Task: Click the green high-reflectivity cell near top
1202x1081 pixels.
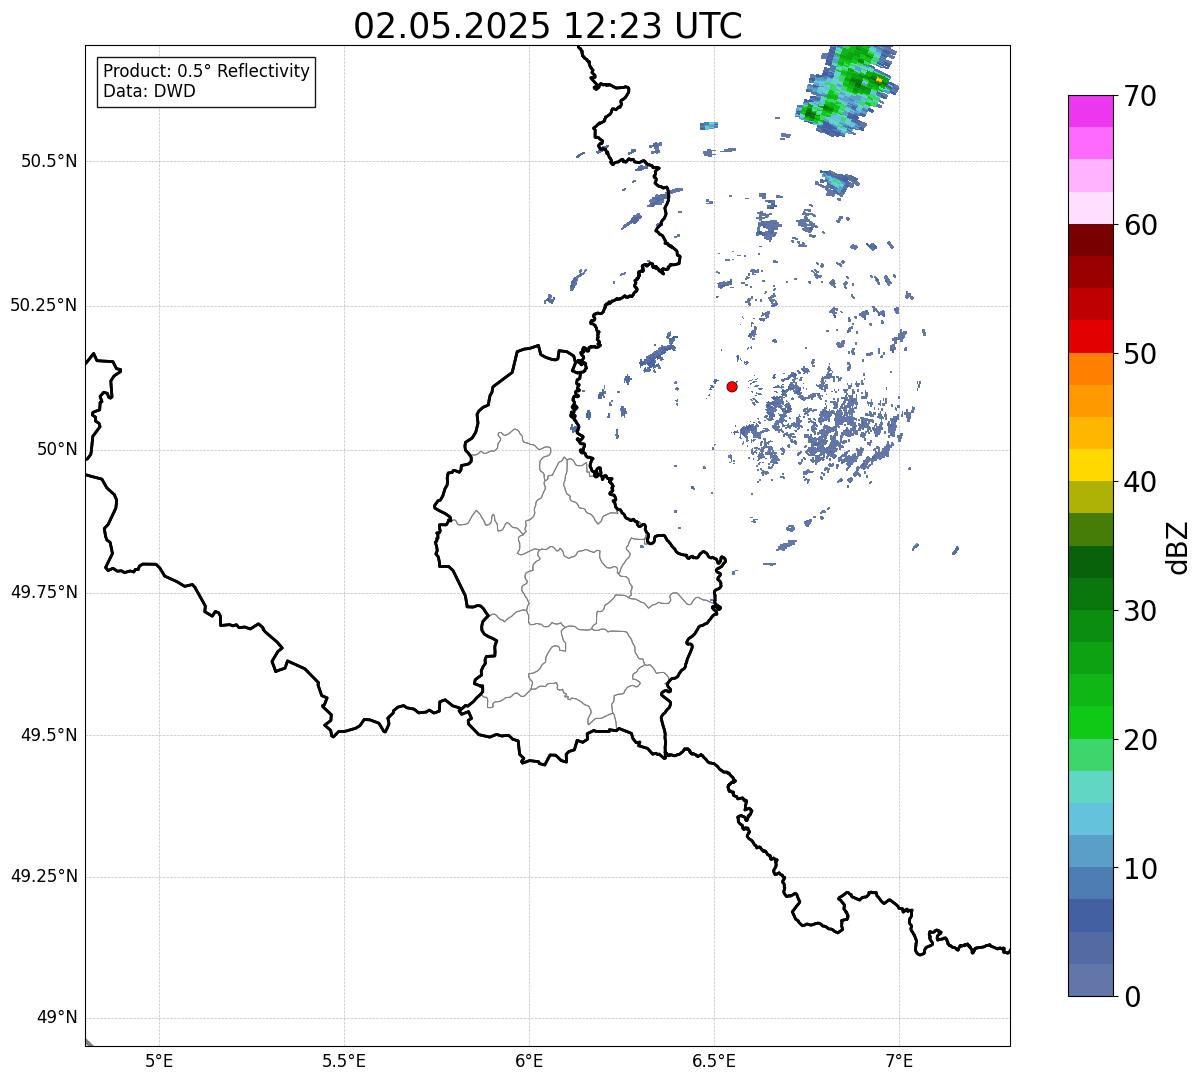Action: point(848,90)
